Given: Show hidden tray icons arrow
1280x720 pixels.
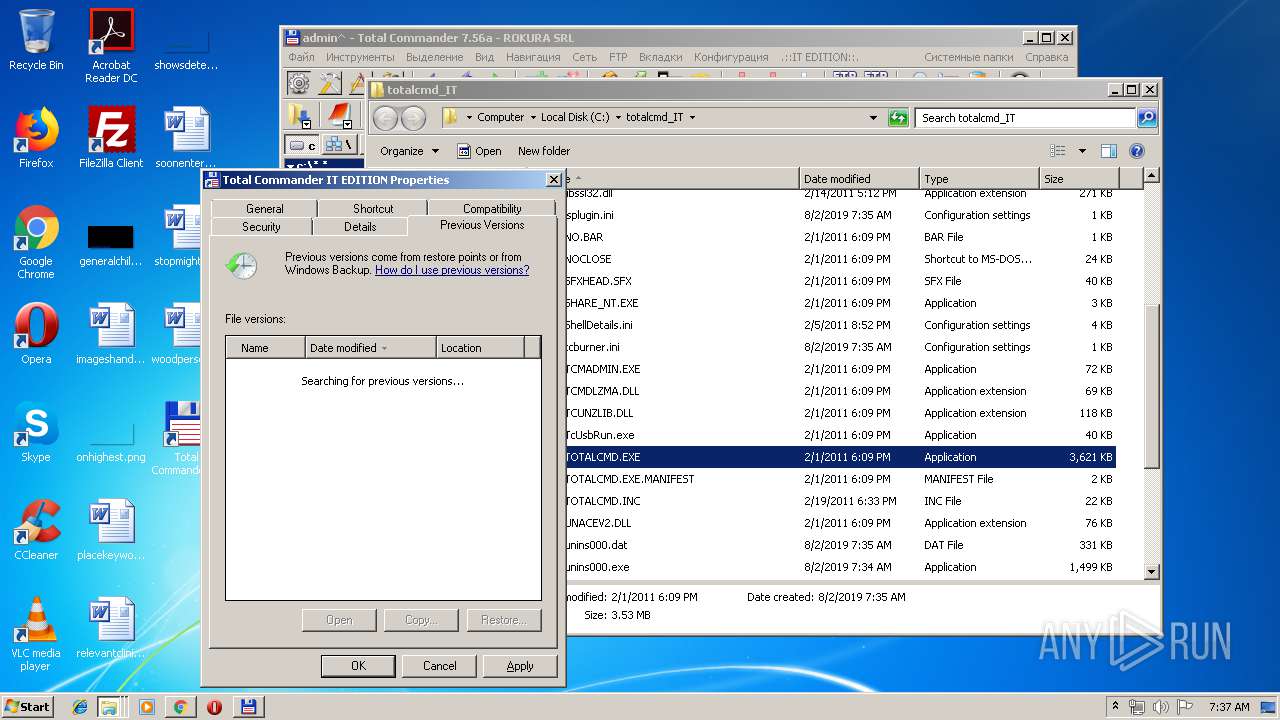Looking at the screenshot, I should (x=1115, y=706).
